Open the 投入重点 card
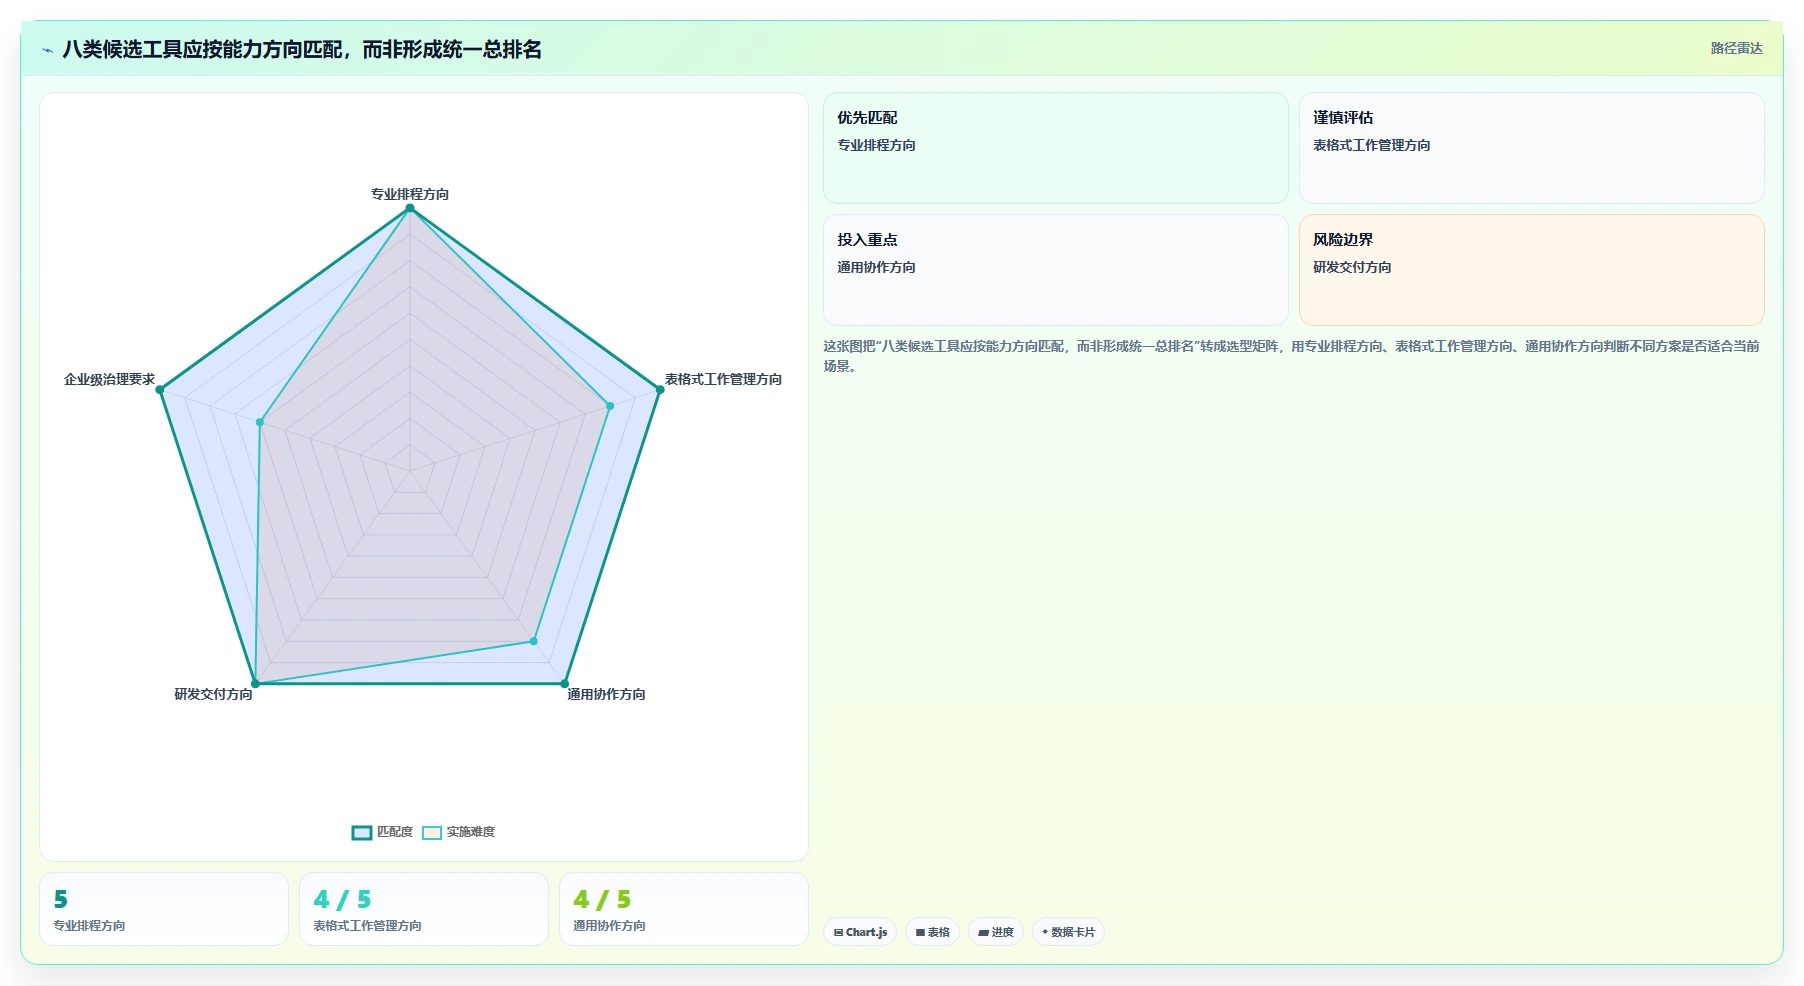 (1056, 270)
